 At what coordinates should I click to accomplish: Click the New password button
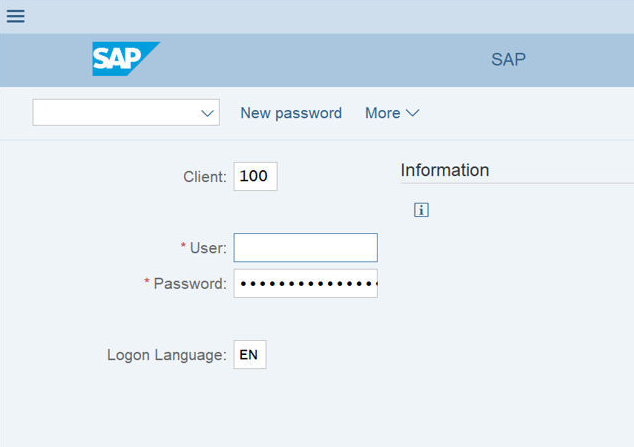291,113
